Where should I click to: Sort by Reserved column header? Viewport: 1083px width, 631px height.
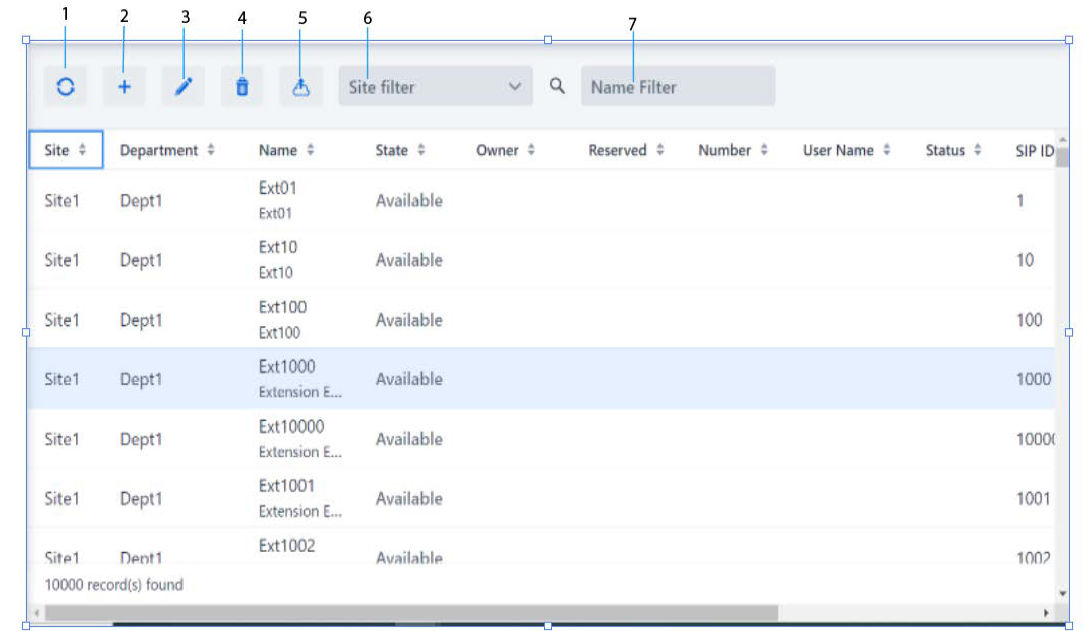(x=626, y=150)
